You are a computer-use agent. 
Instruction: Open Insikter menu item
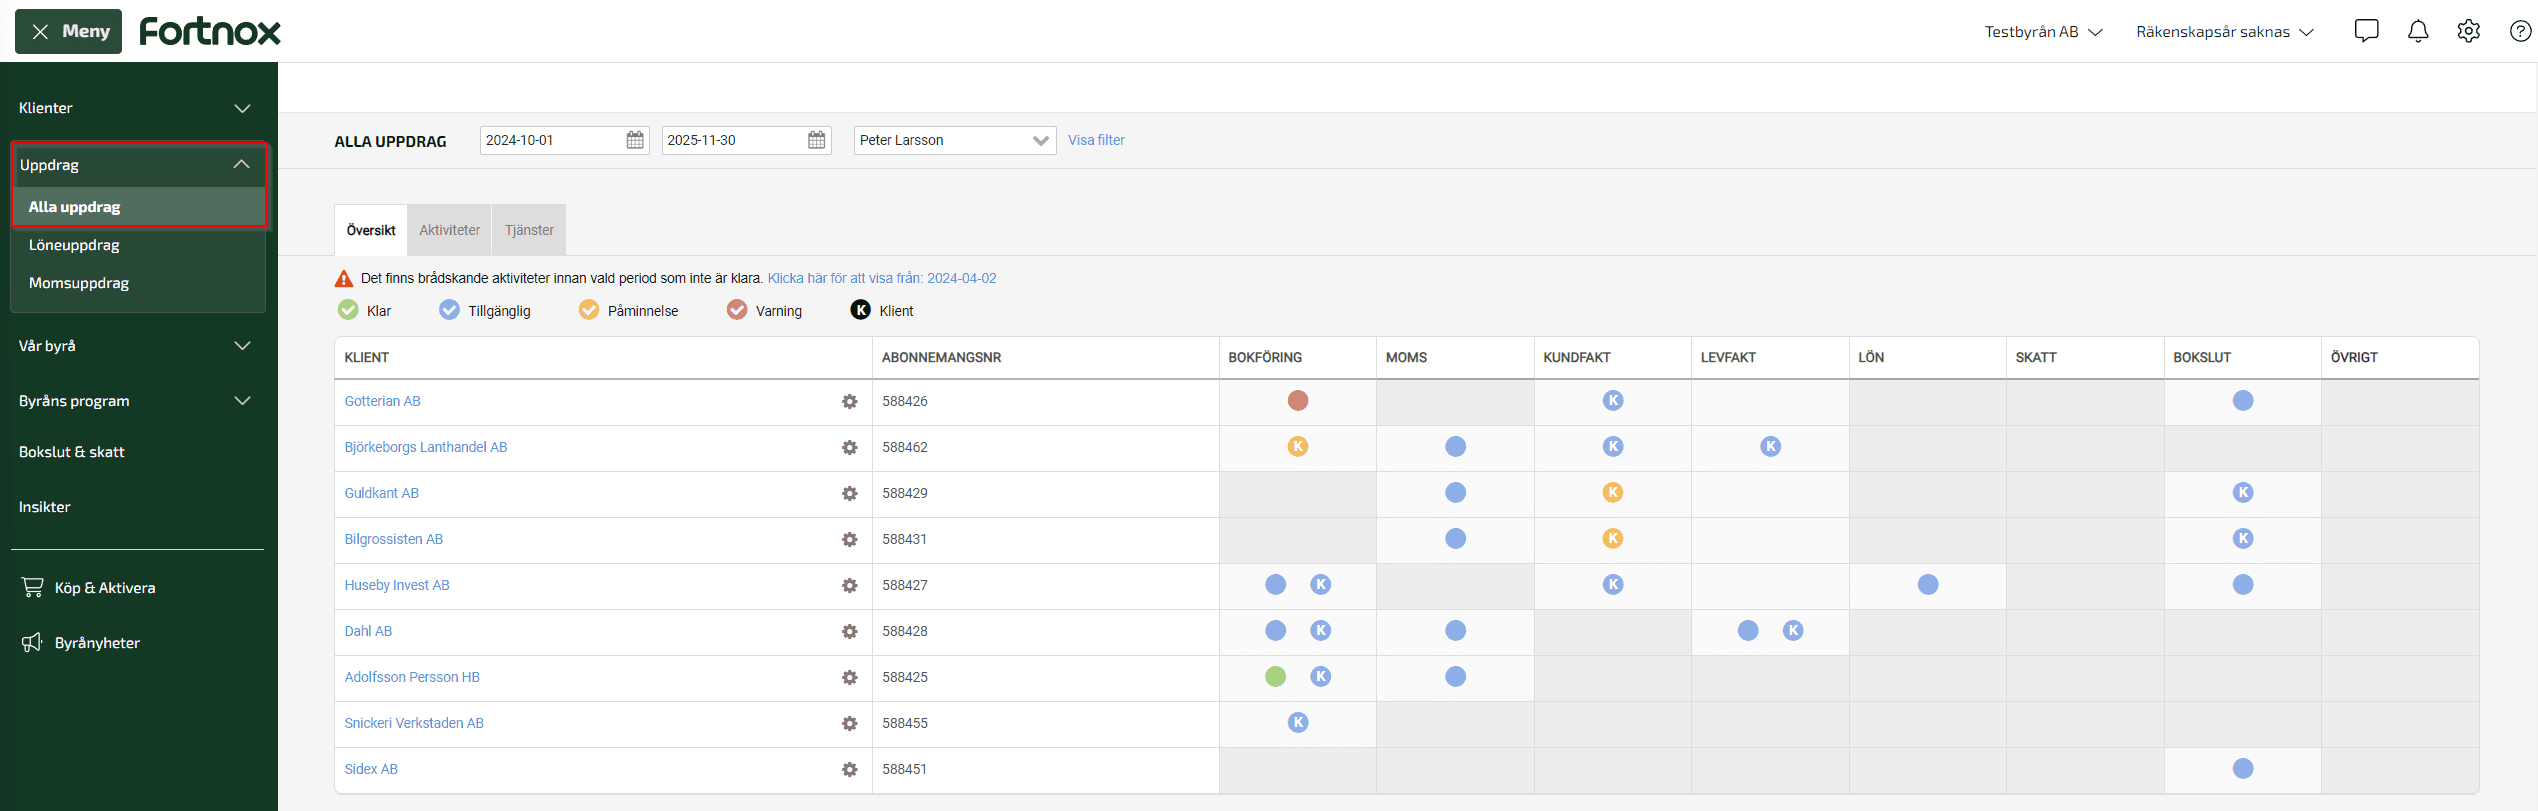[45, 507]
